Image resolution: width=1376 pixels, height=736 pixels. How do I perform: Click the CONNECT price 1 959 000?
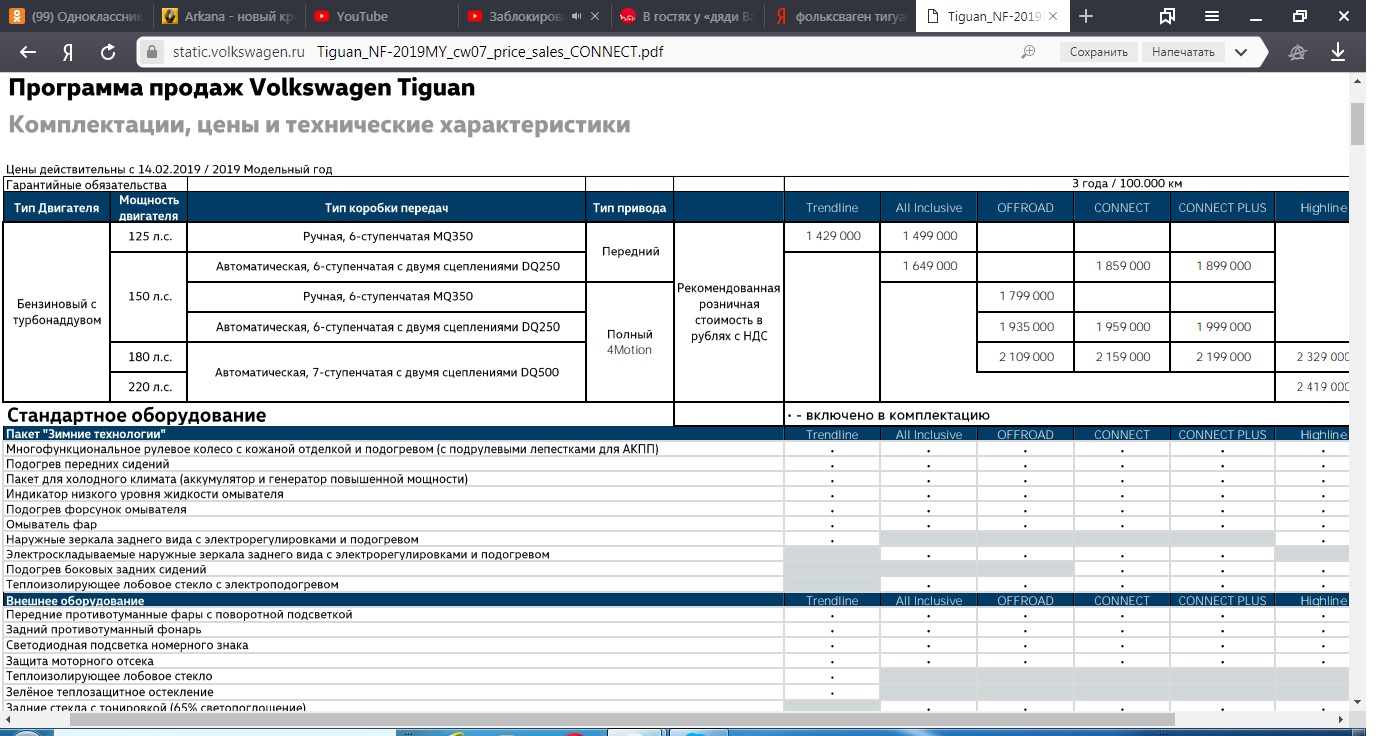1122,327
